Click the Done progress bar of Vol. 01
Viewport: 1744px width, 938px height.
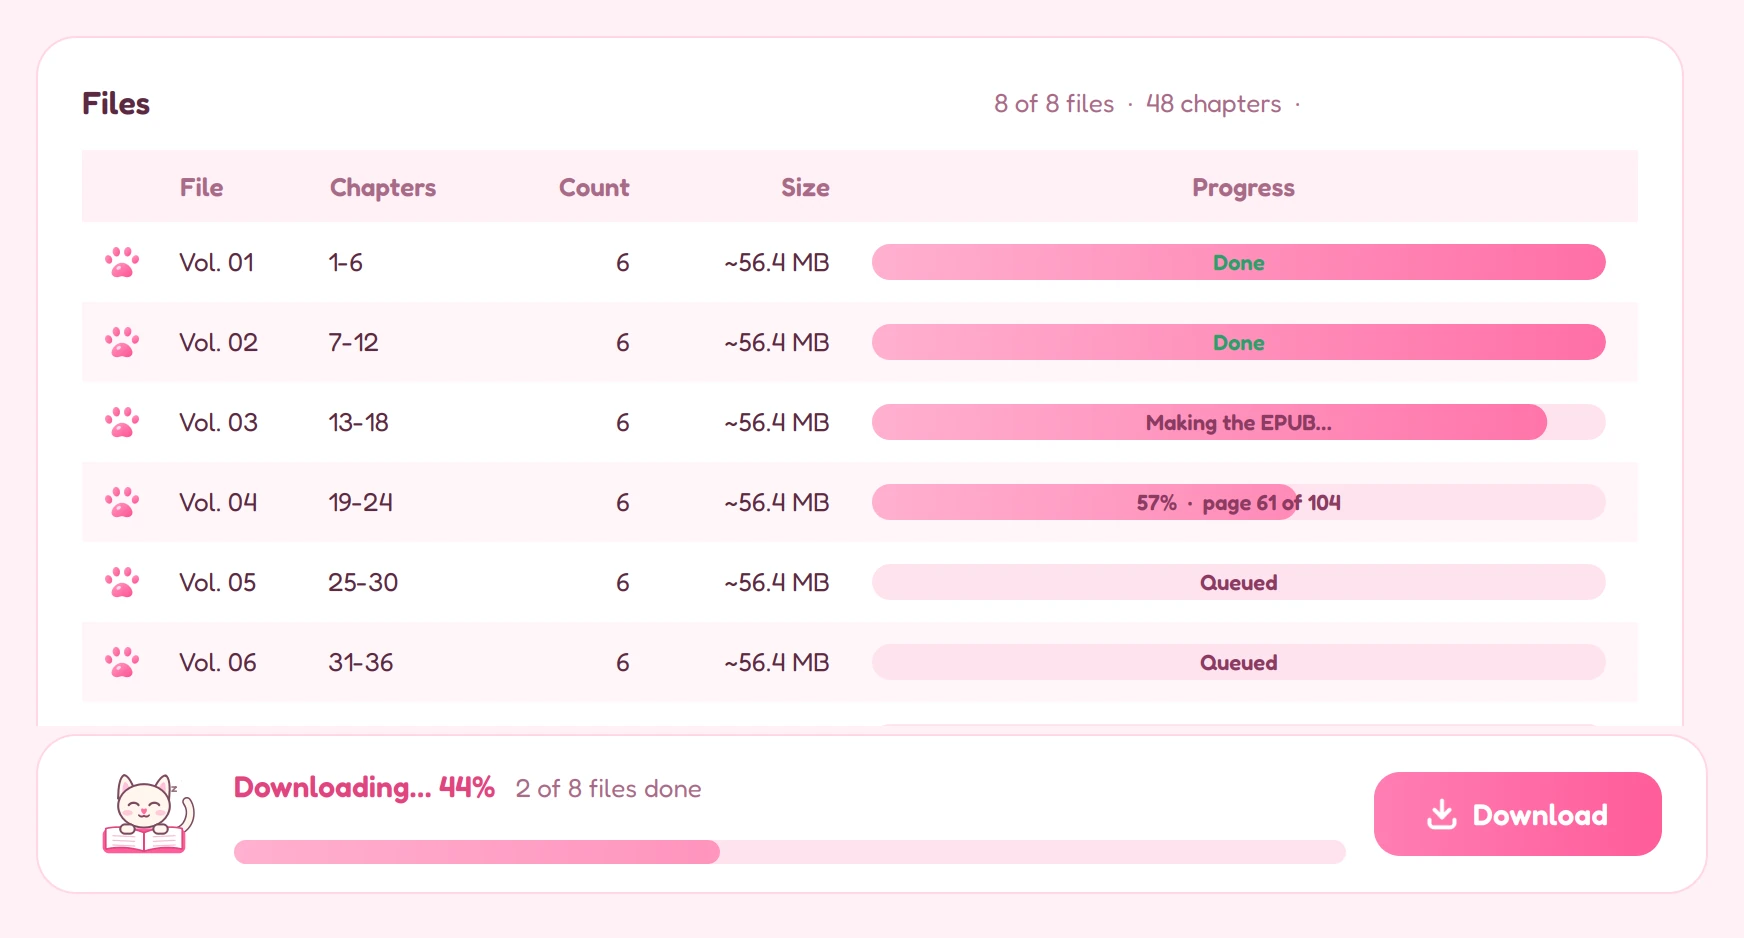pyautogui.click(x=1238, y=262)
